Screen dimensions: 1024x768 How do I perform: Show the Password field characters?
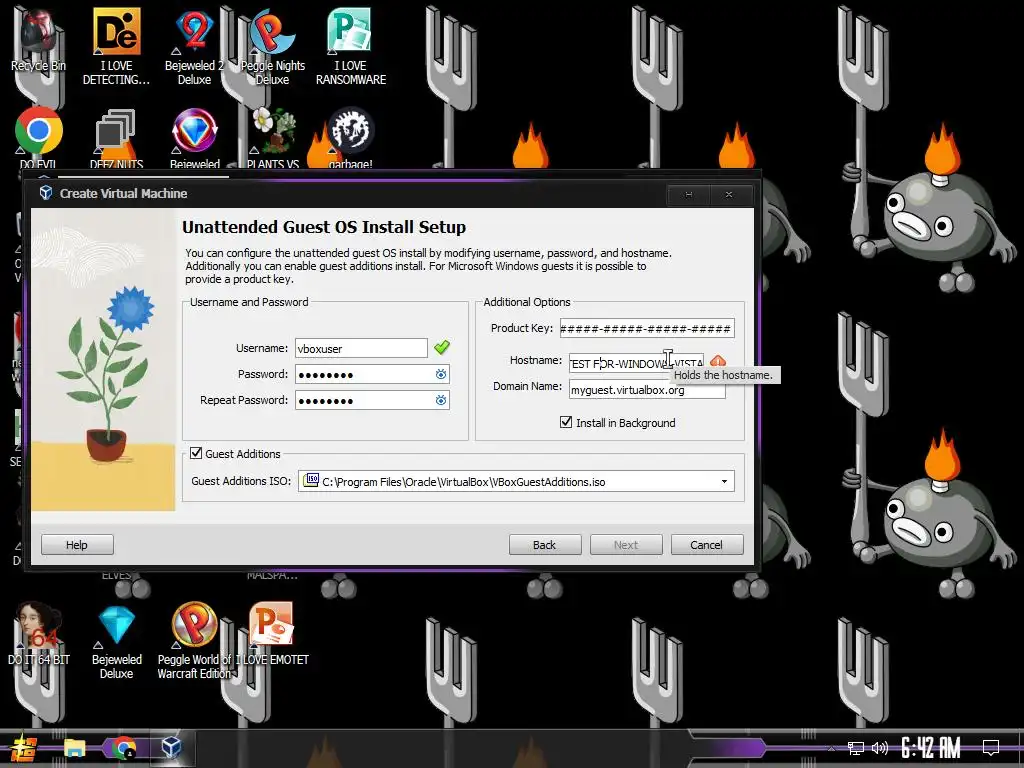coord(441,374)
